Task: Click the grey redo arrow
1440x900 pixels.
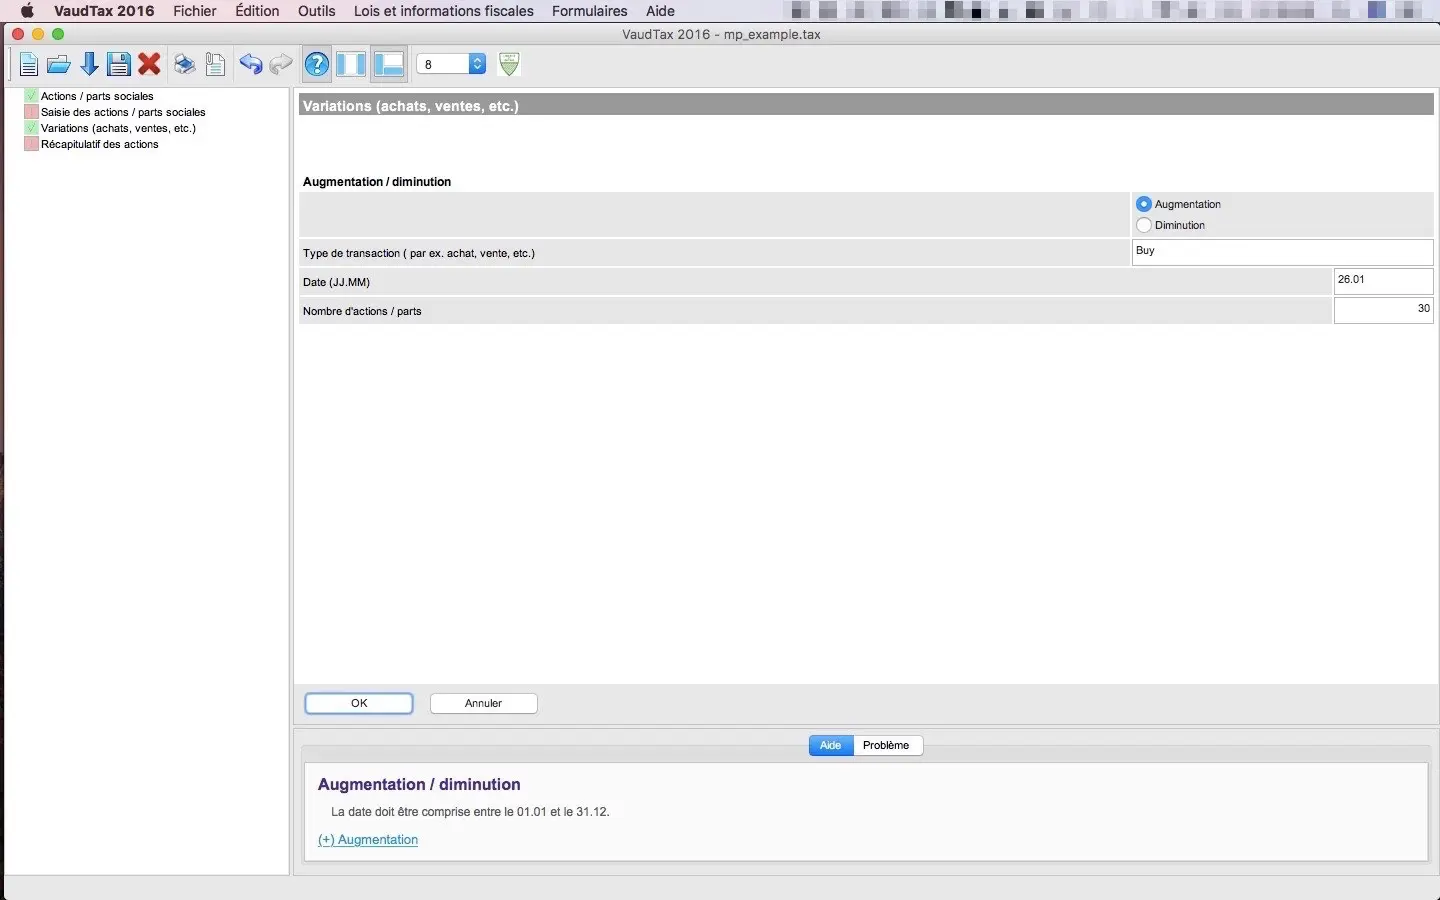Action: pyautogui.click(x=281, y=65)
